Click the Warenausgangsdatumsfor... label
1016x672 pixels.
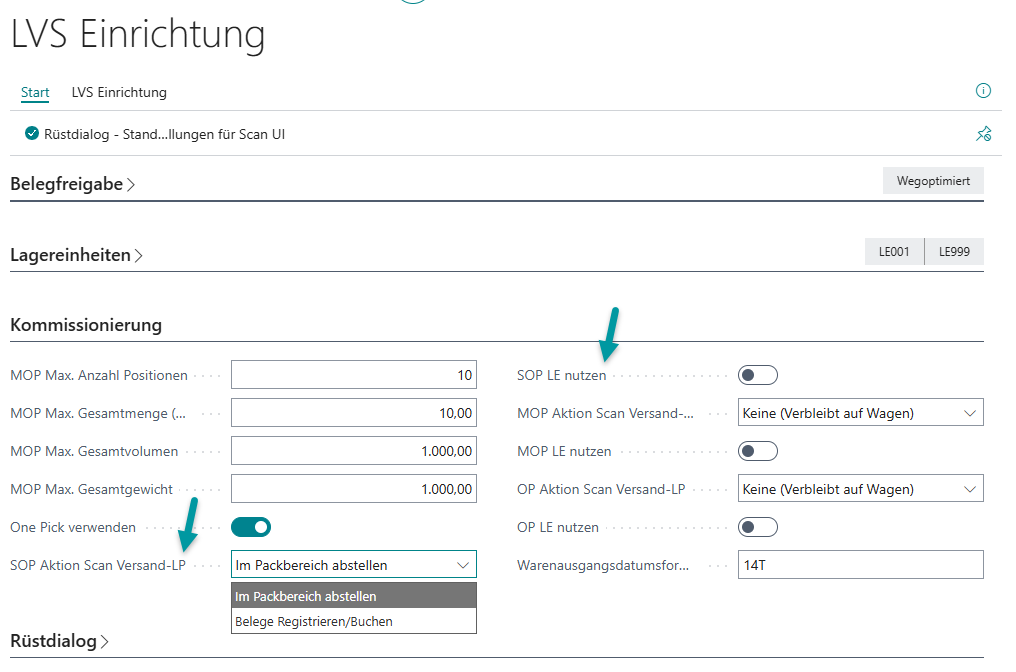tap(603, 565)
